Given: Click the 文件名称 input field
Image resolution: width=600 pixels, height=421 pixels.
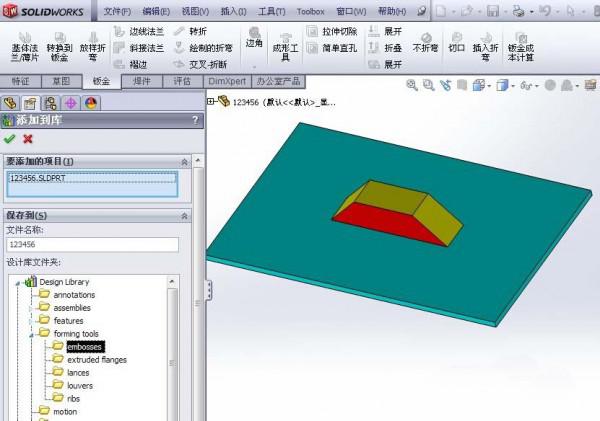Looking at the screenshot, I should [x=92, y=245].
